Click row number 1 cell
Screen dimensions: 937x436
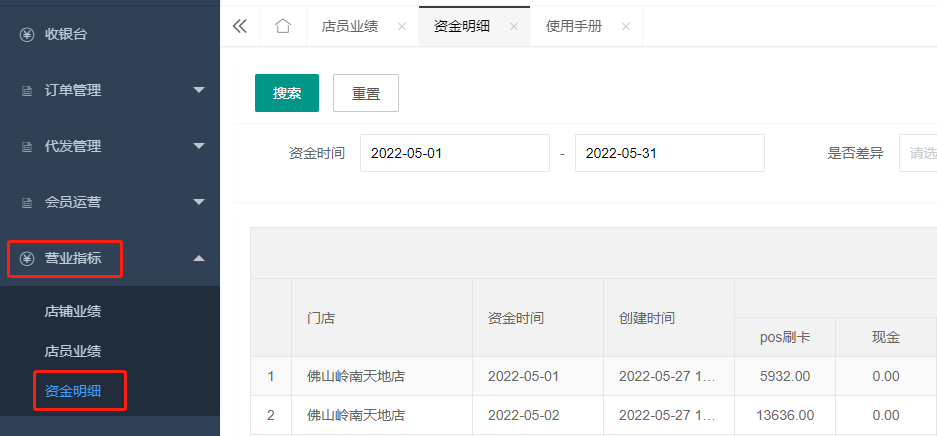pyautogui.click(x=271, y=376)
